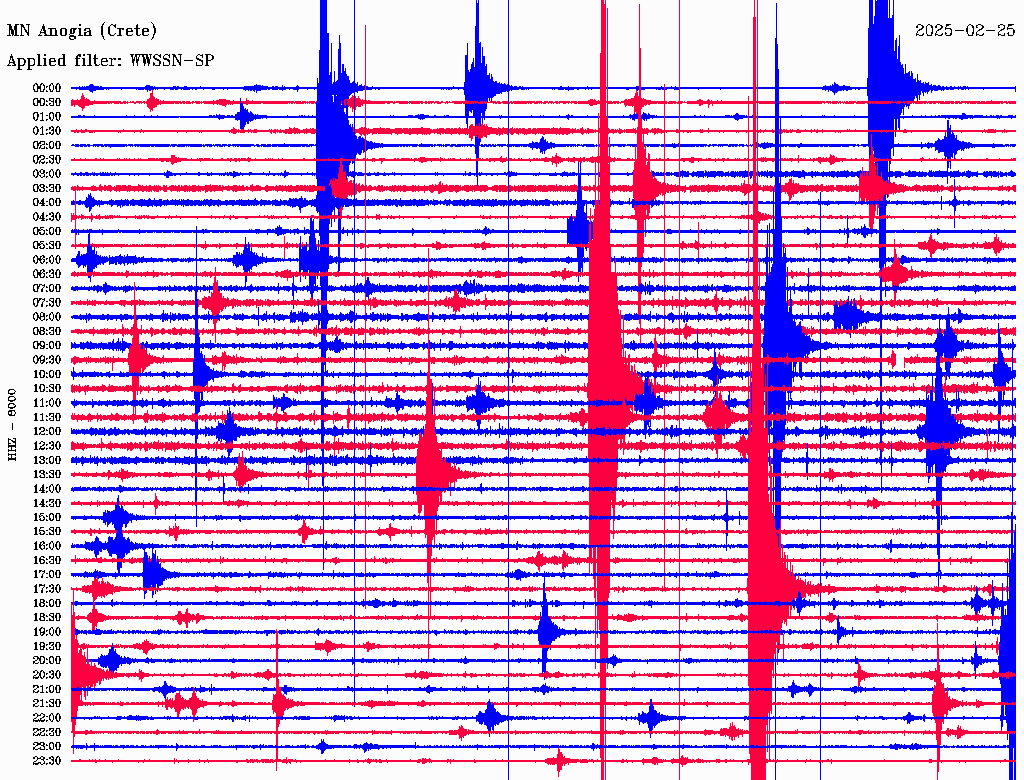
Task: Select the 22:00 time label
Action: pos(46,718)
